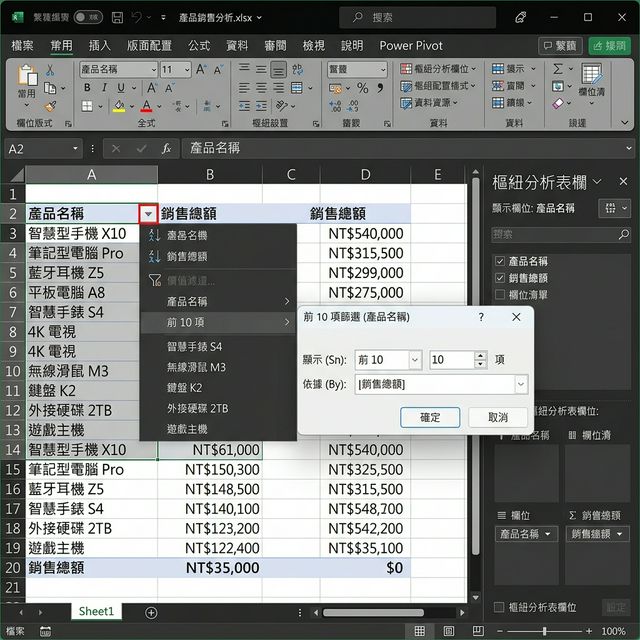
Task: Click the 取消 button in dialog
Action: [498, 417]
